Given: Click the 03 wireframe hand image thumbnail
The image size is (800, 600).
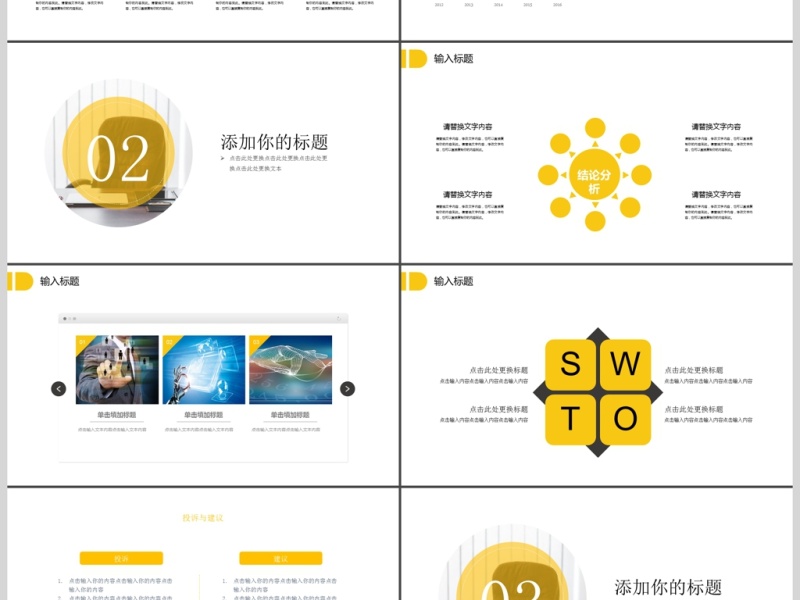Looking at the screenshot, I should pyautogui.click(x=290, y=370).
